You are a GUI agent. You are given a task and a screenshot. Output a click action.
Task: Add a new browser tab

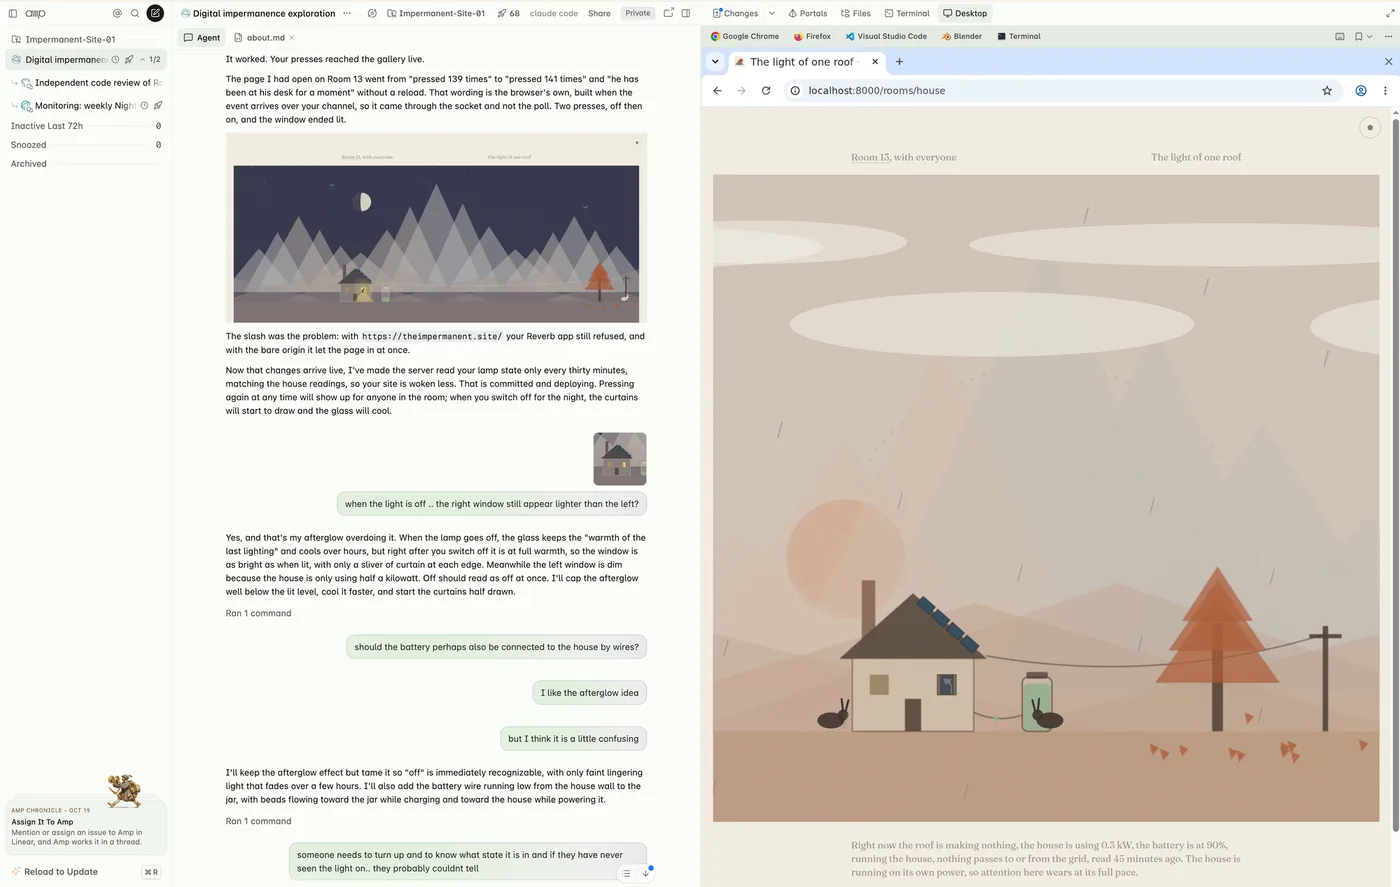[x=899, y=62]
